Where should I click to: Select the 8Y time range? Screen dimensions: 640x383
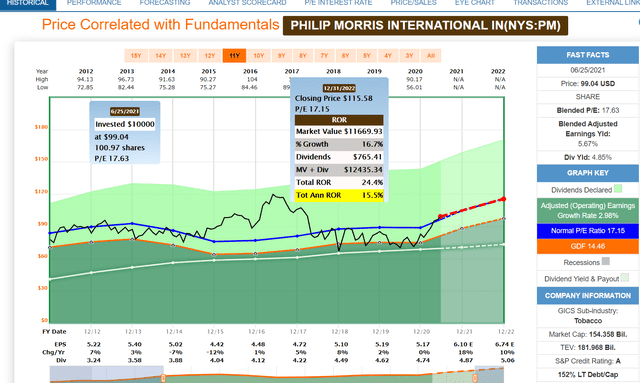coord(303,56)
